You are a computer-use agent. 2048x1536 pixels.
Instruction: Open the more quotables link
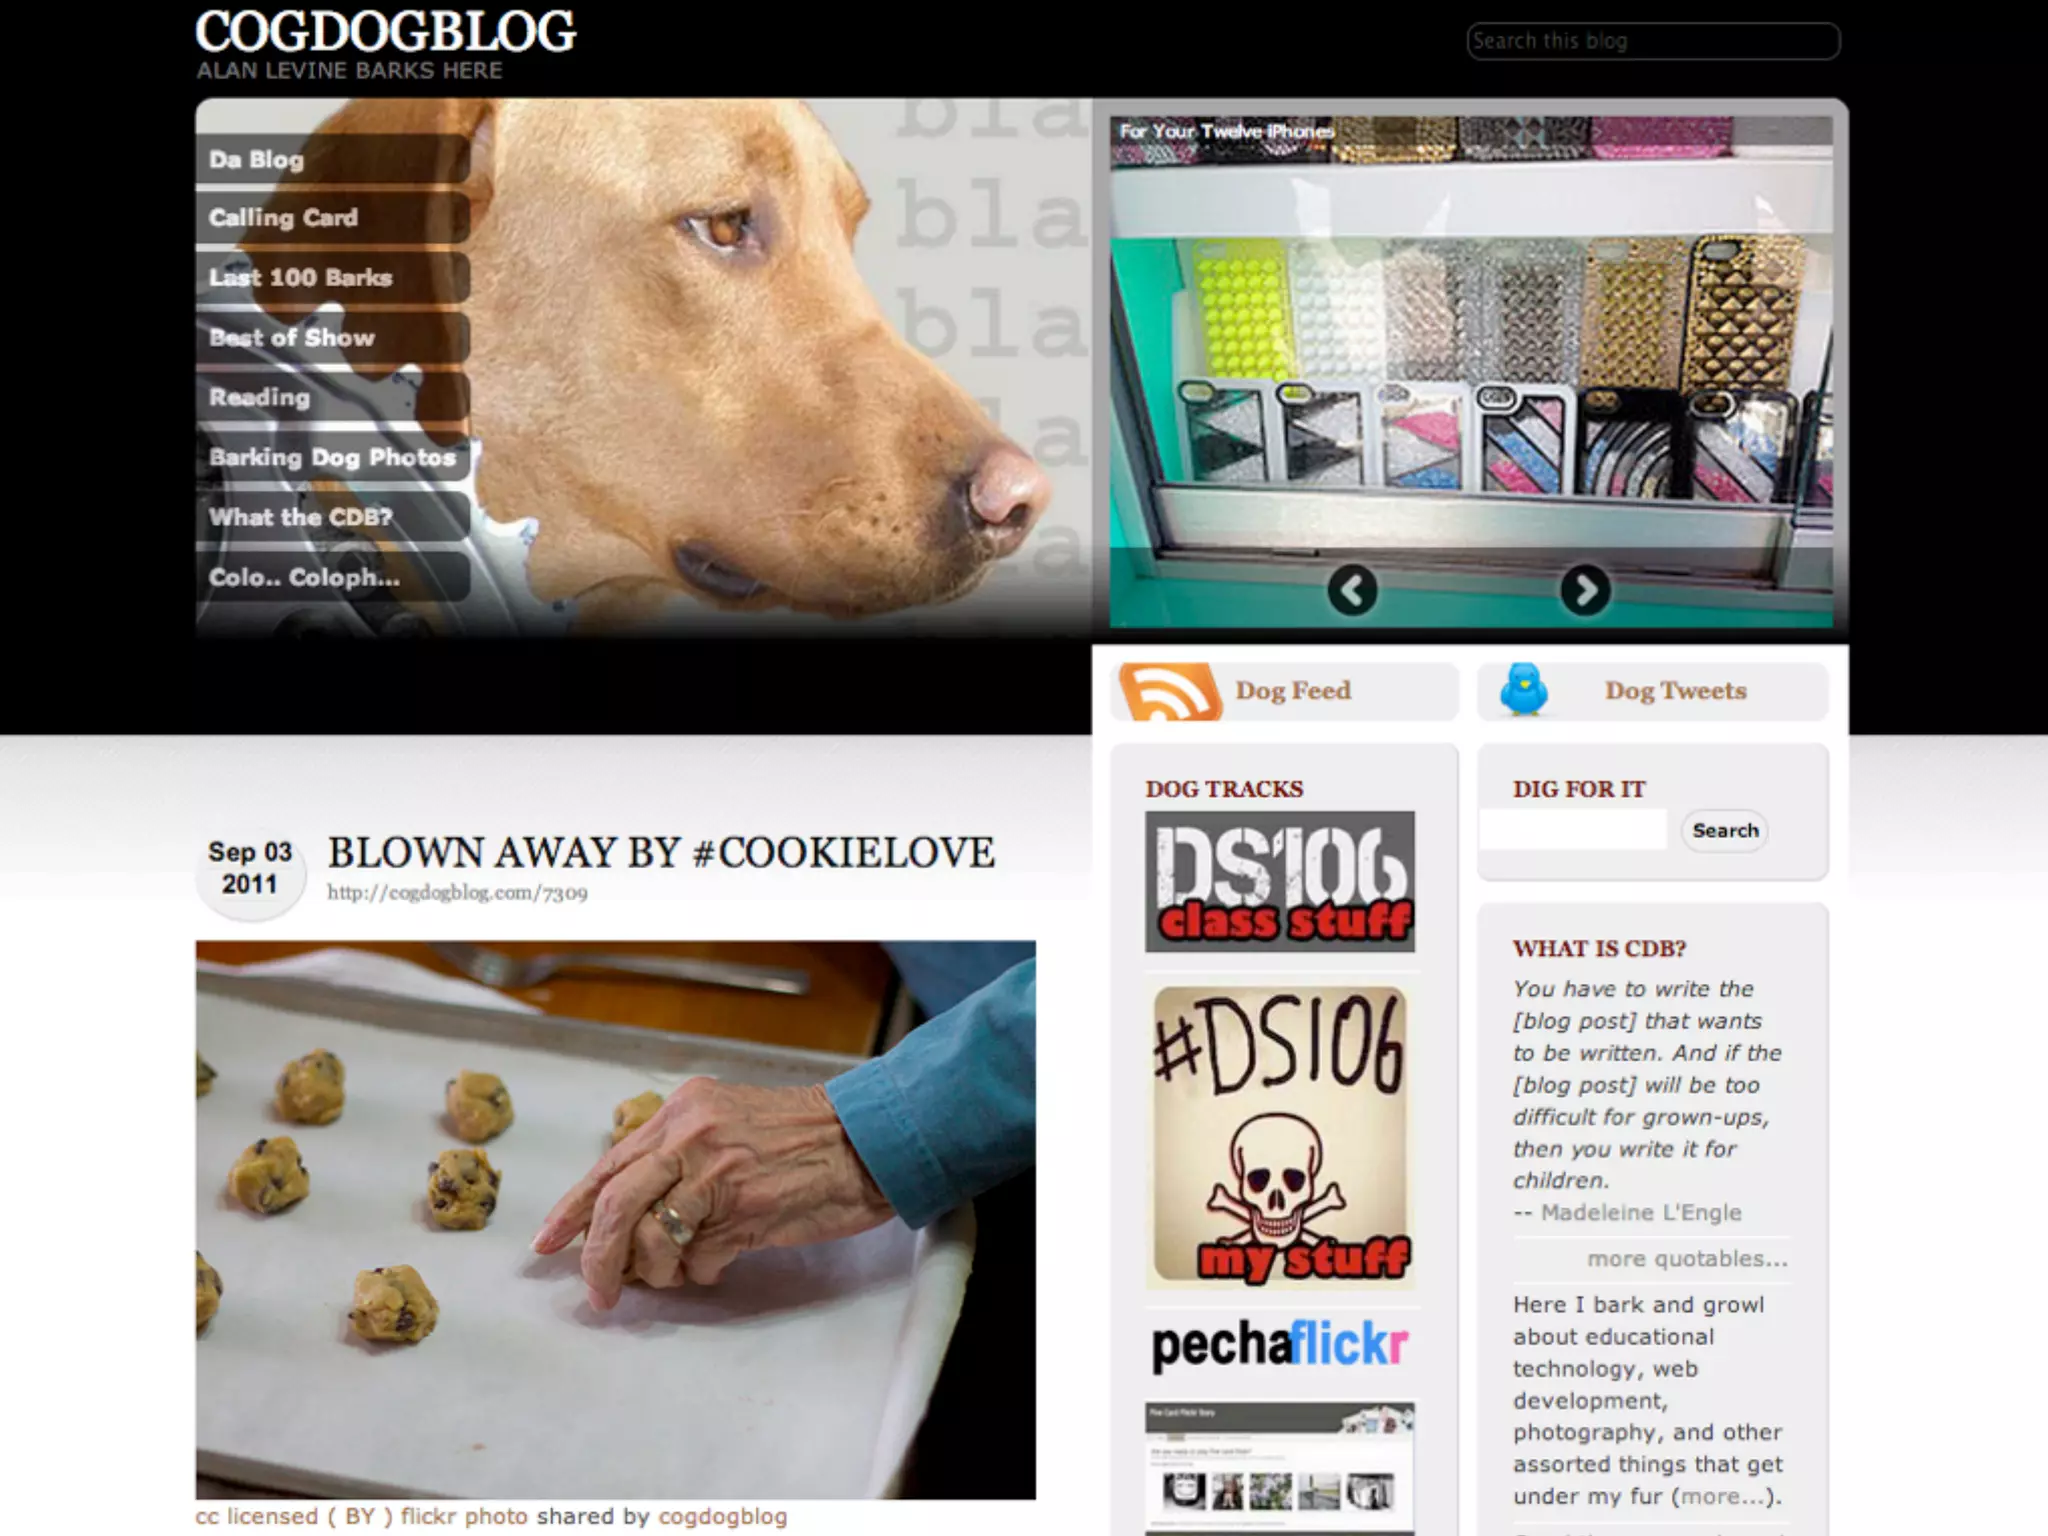1687,1259
